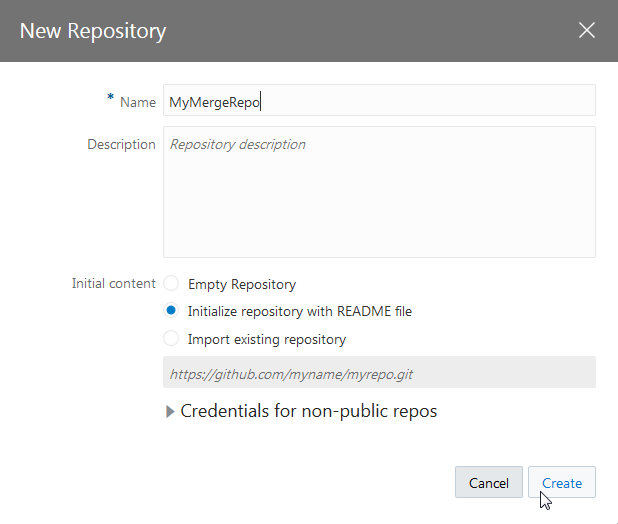Choose Initialize repository with README radio button
This screenshot has width=618, height=524.
(x=171, y=311)
